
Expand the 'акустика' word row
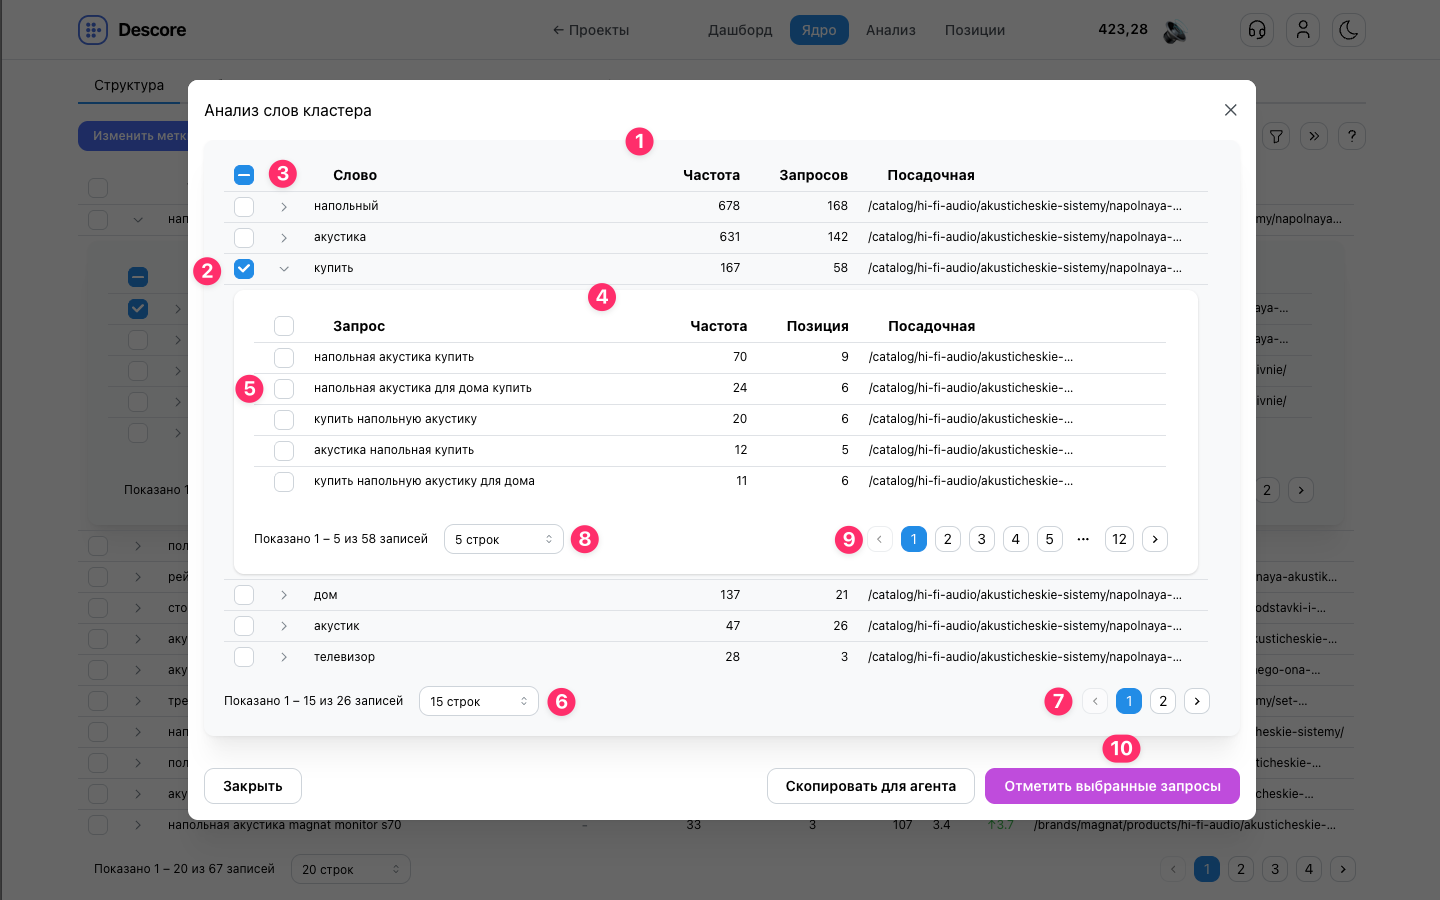click(x=284, y=238)
